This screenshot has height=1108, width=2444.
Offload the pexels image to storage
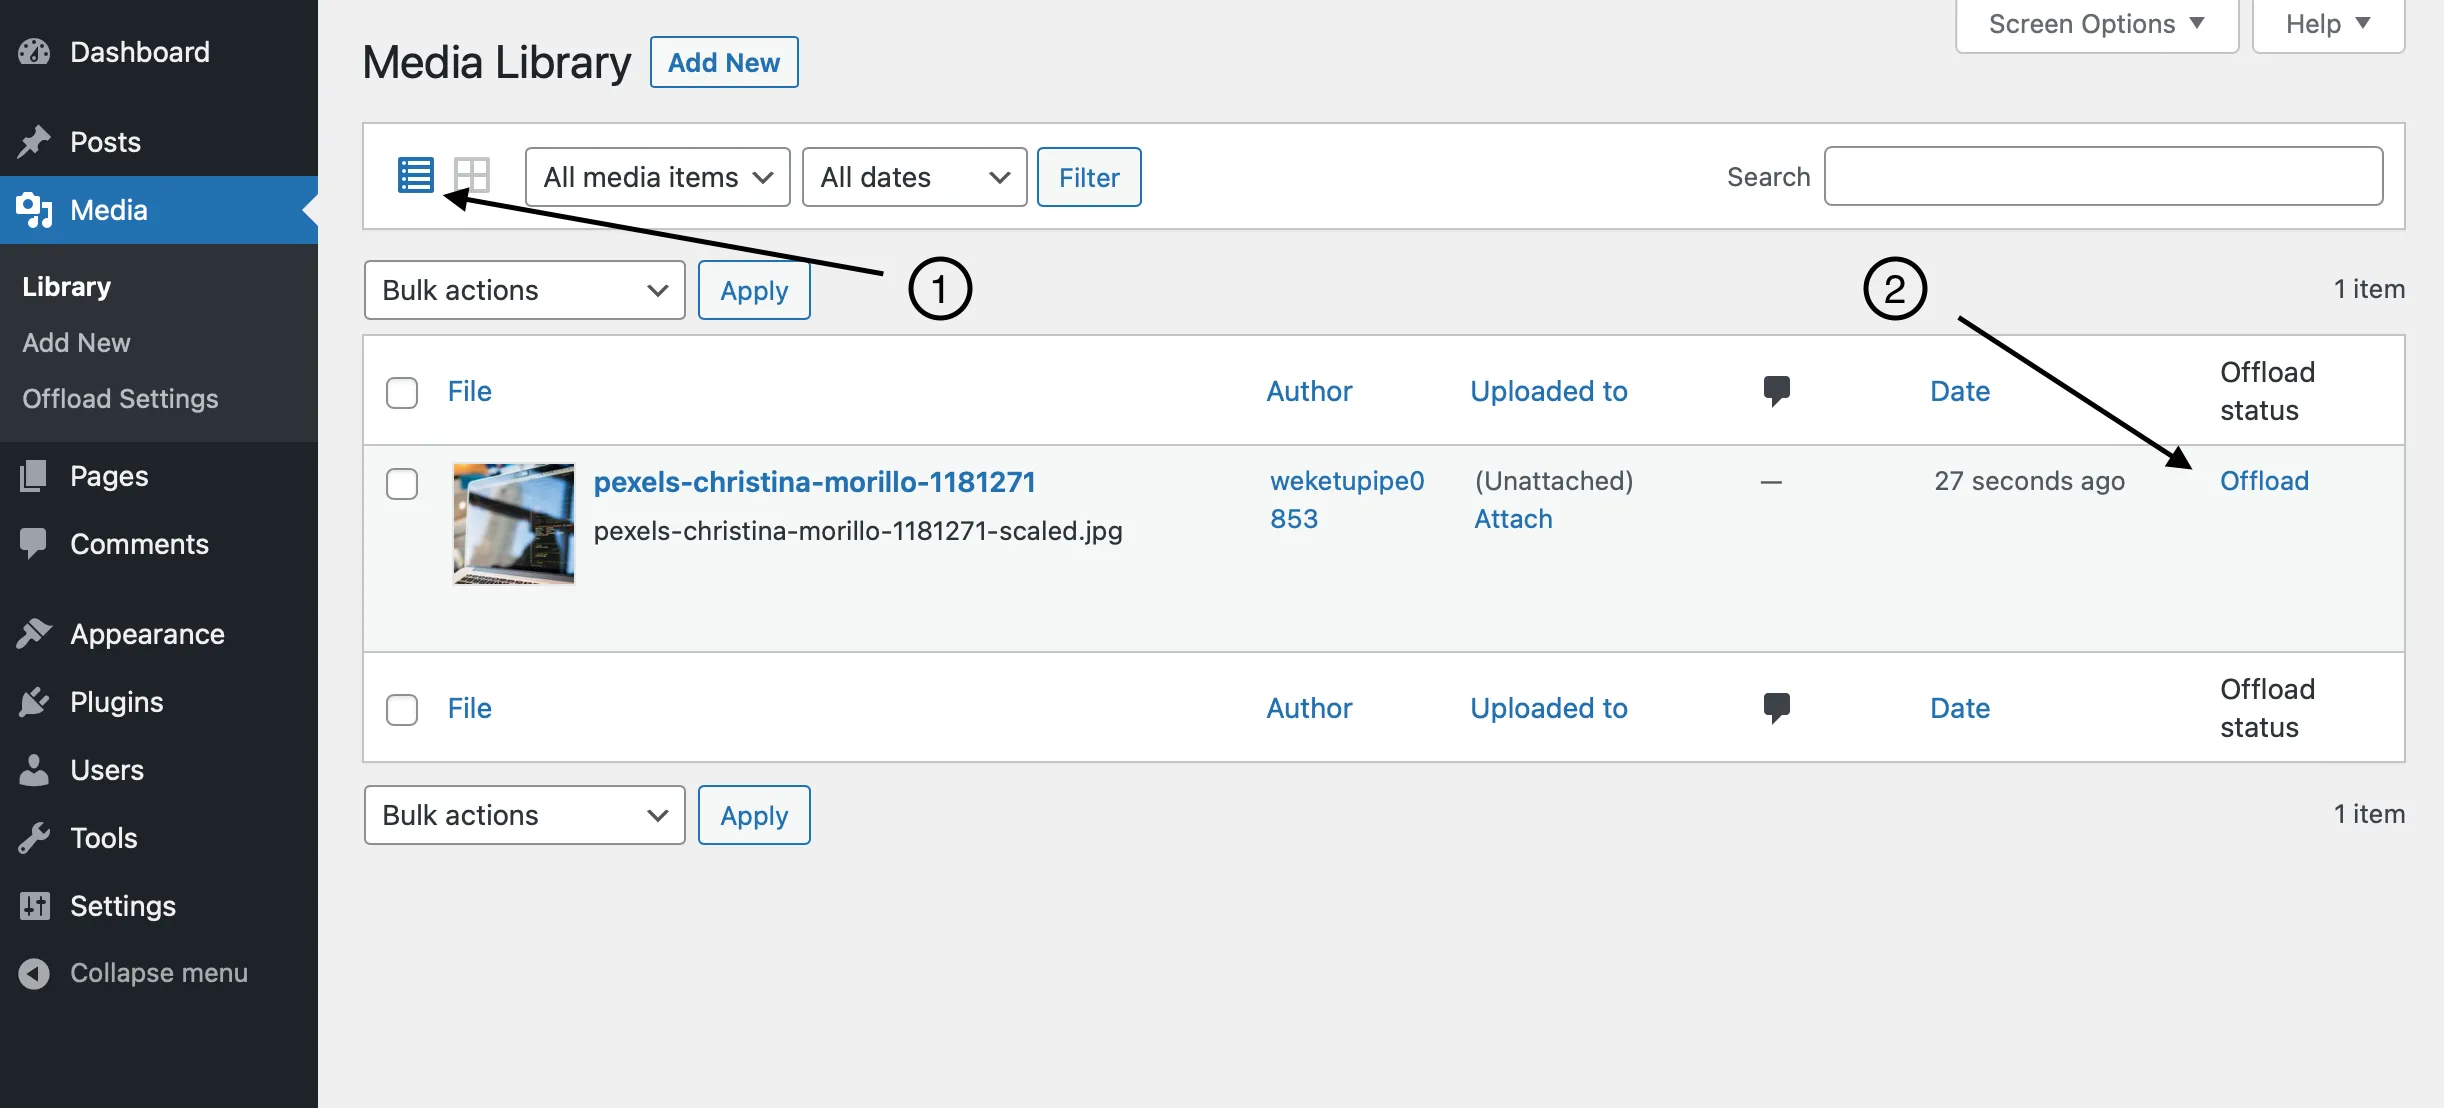[x=2263, y=480]
